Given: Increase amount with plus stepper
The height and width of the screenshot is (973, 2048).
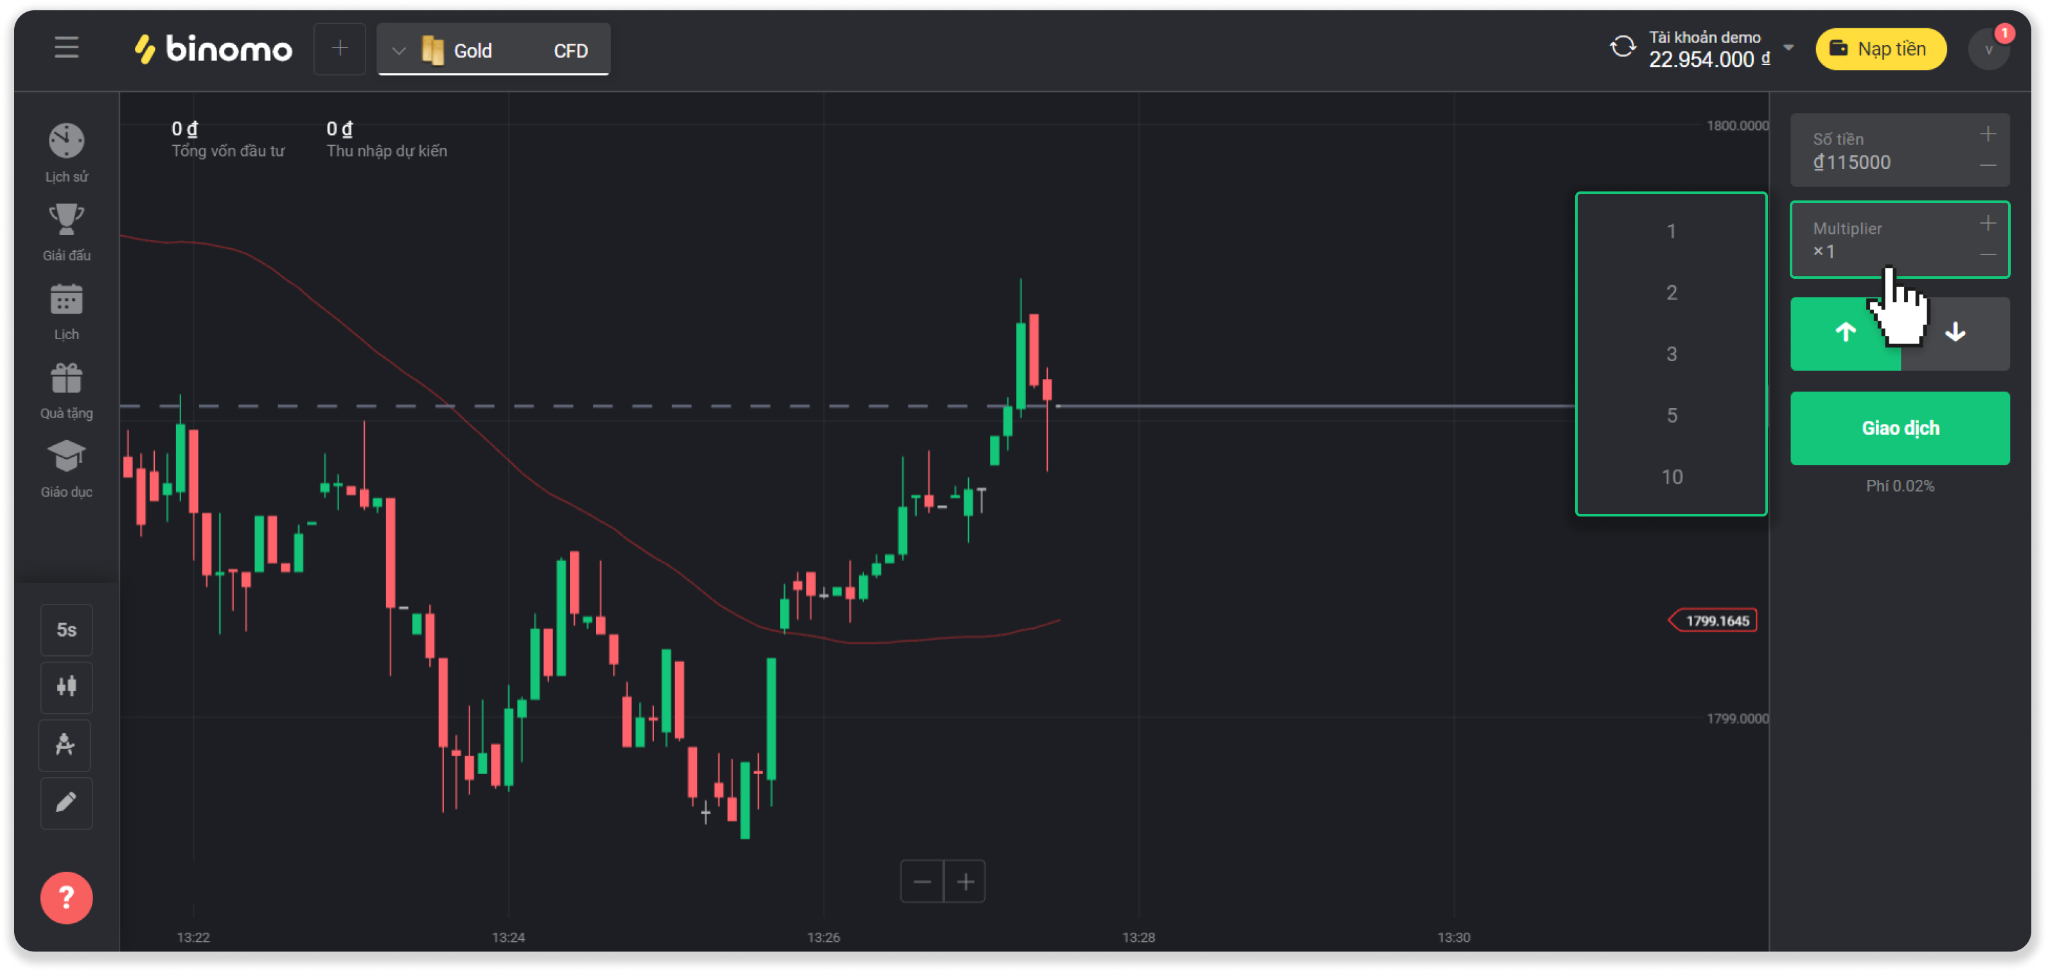Looking at the screenshot, I should click(x=1988, y=134).
